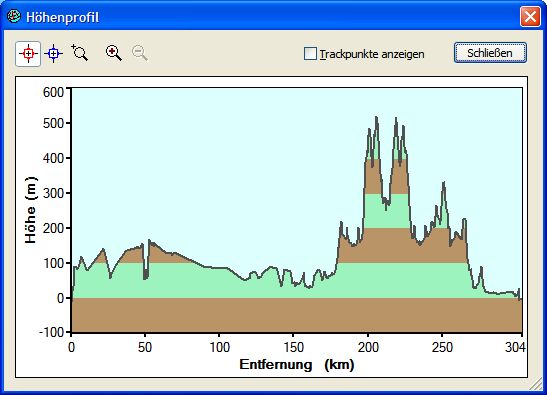Click the 400 value on the height axis
547x395 pixels.
point(53,158)
